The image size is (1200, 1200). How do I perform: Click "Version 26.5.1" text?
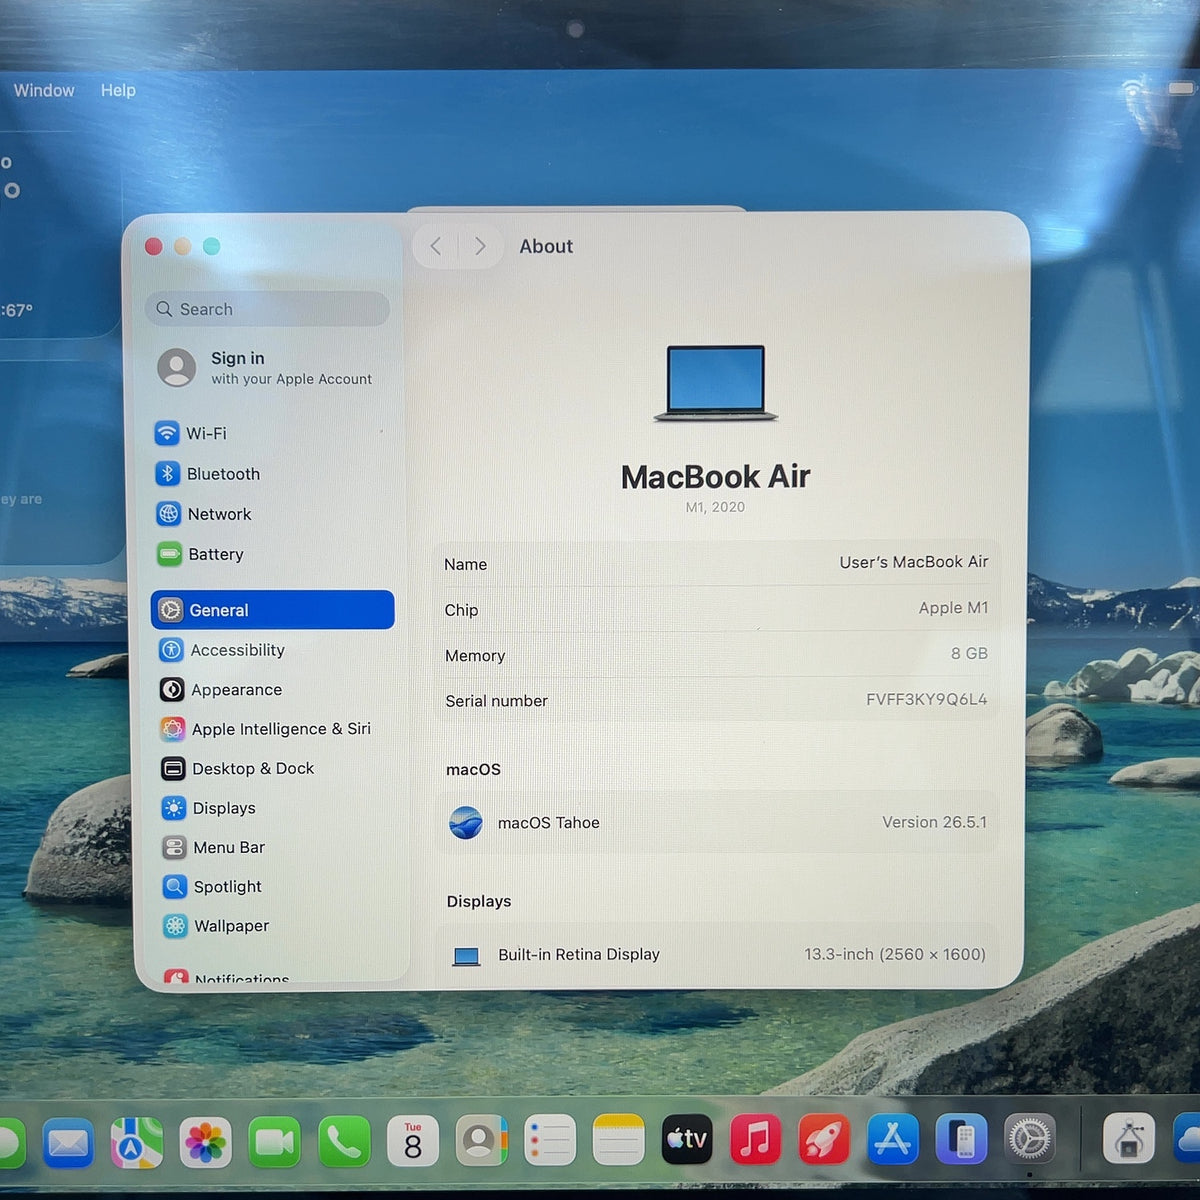pos(934,822)
